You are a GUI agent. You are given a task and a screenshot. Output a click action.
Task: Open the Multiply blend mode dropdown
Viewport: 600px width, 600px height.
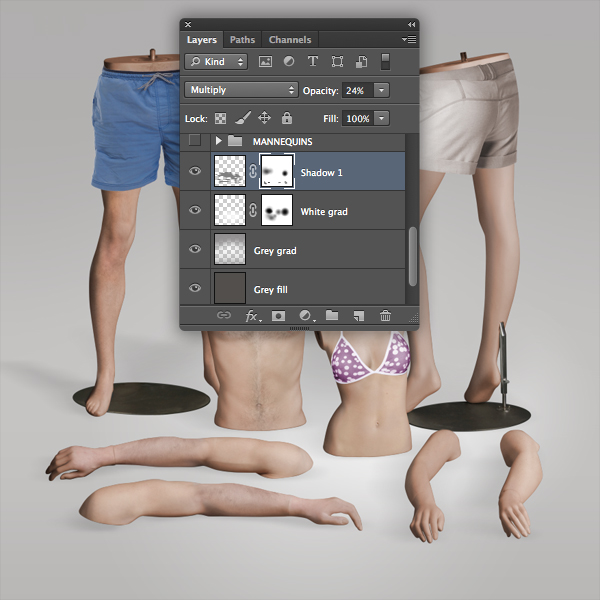[241, 90]
